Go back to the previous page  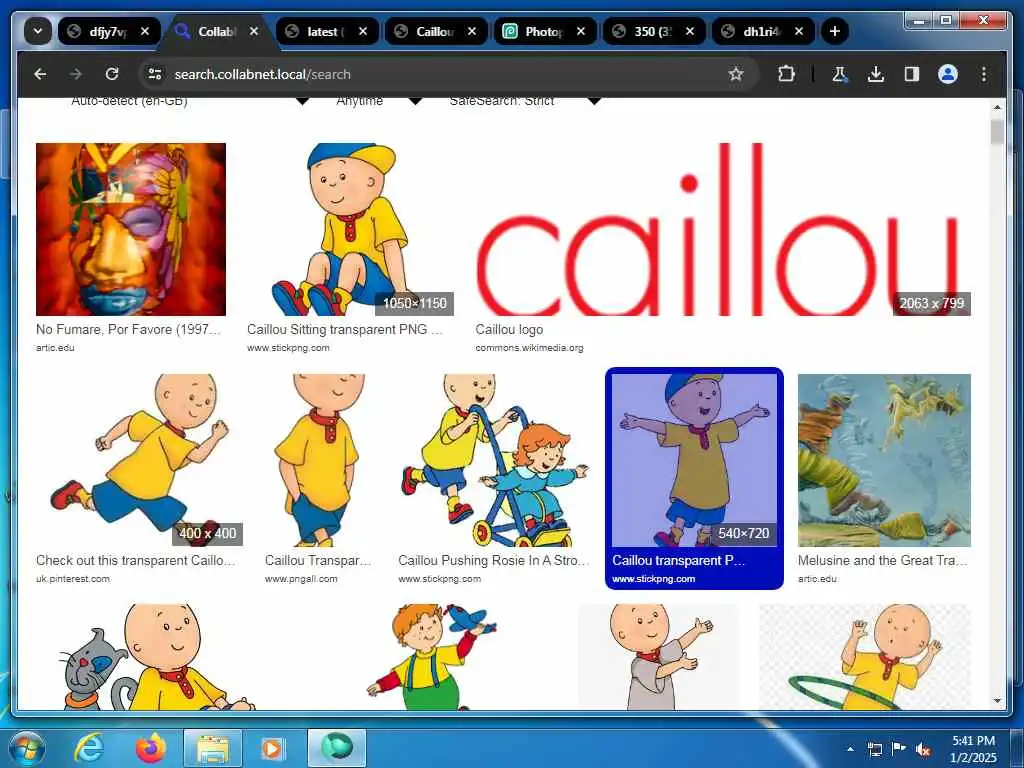40,74
